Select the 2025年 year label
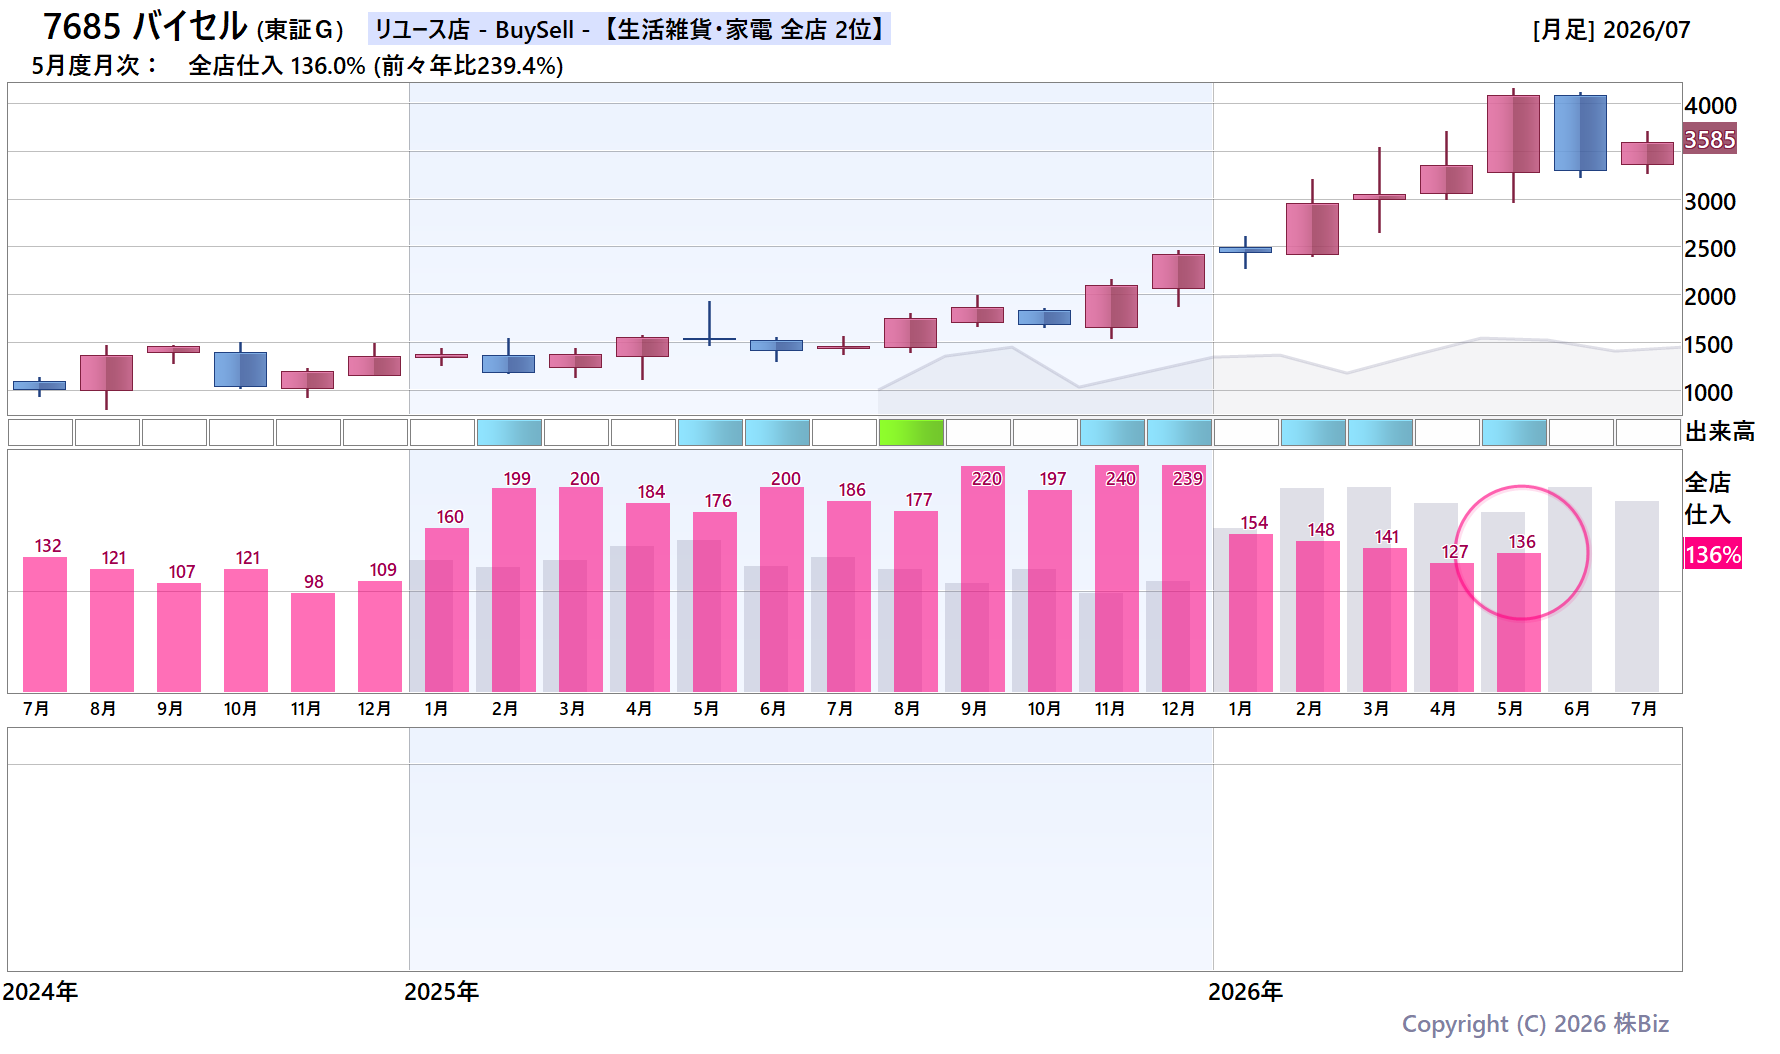The width and height of the screenshot is (1780, 1054). point(441,992)
